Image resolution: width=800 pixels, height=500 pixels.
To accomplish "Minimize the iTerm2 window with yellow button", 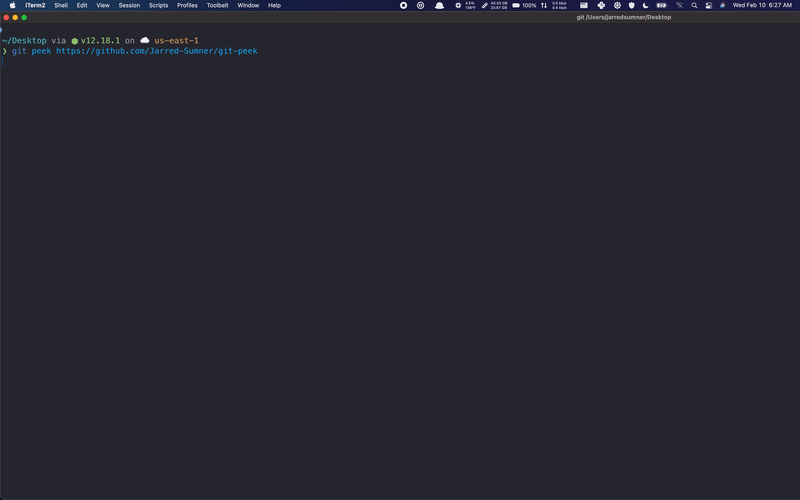I will [15, 17].
